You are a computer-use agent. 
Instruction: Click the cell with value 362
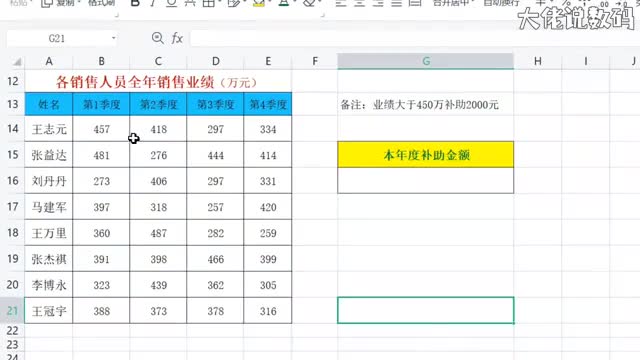[x=215, y=285]
